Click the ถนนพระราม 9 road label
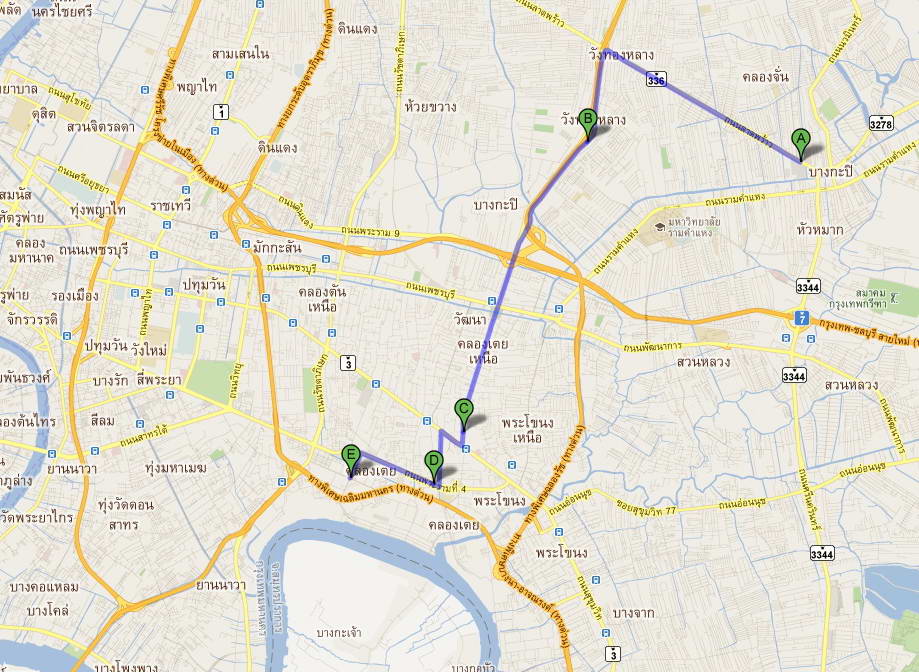 370,233
